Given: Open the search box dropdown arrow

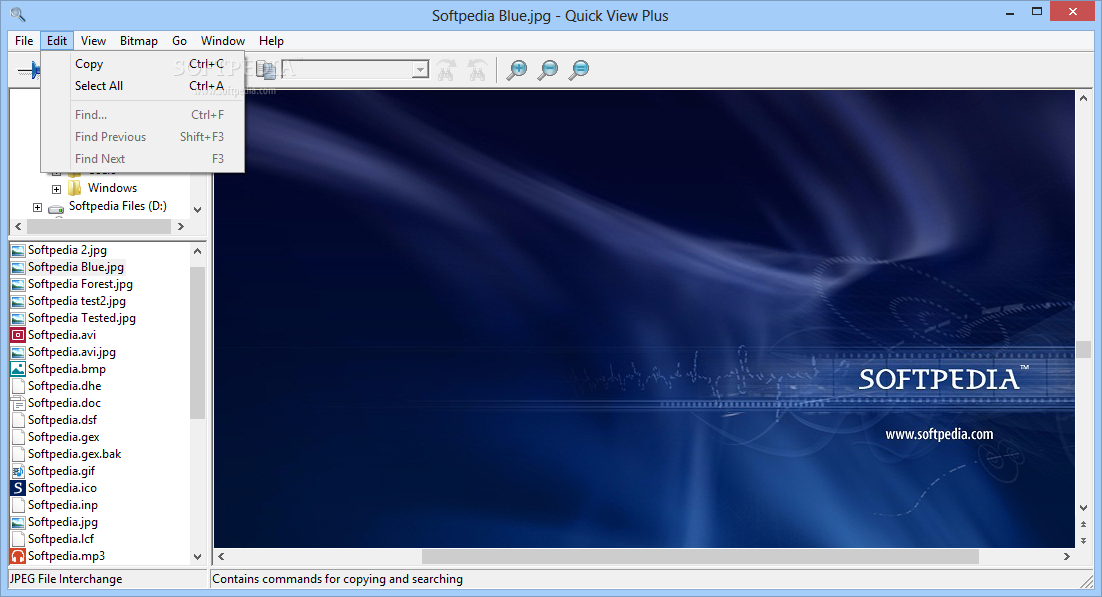Looking at the screenshot, I should (420, 69).
